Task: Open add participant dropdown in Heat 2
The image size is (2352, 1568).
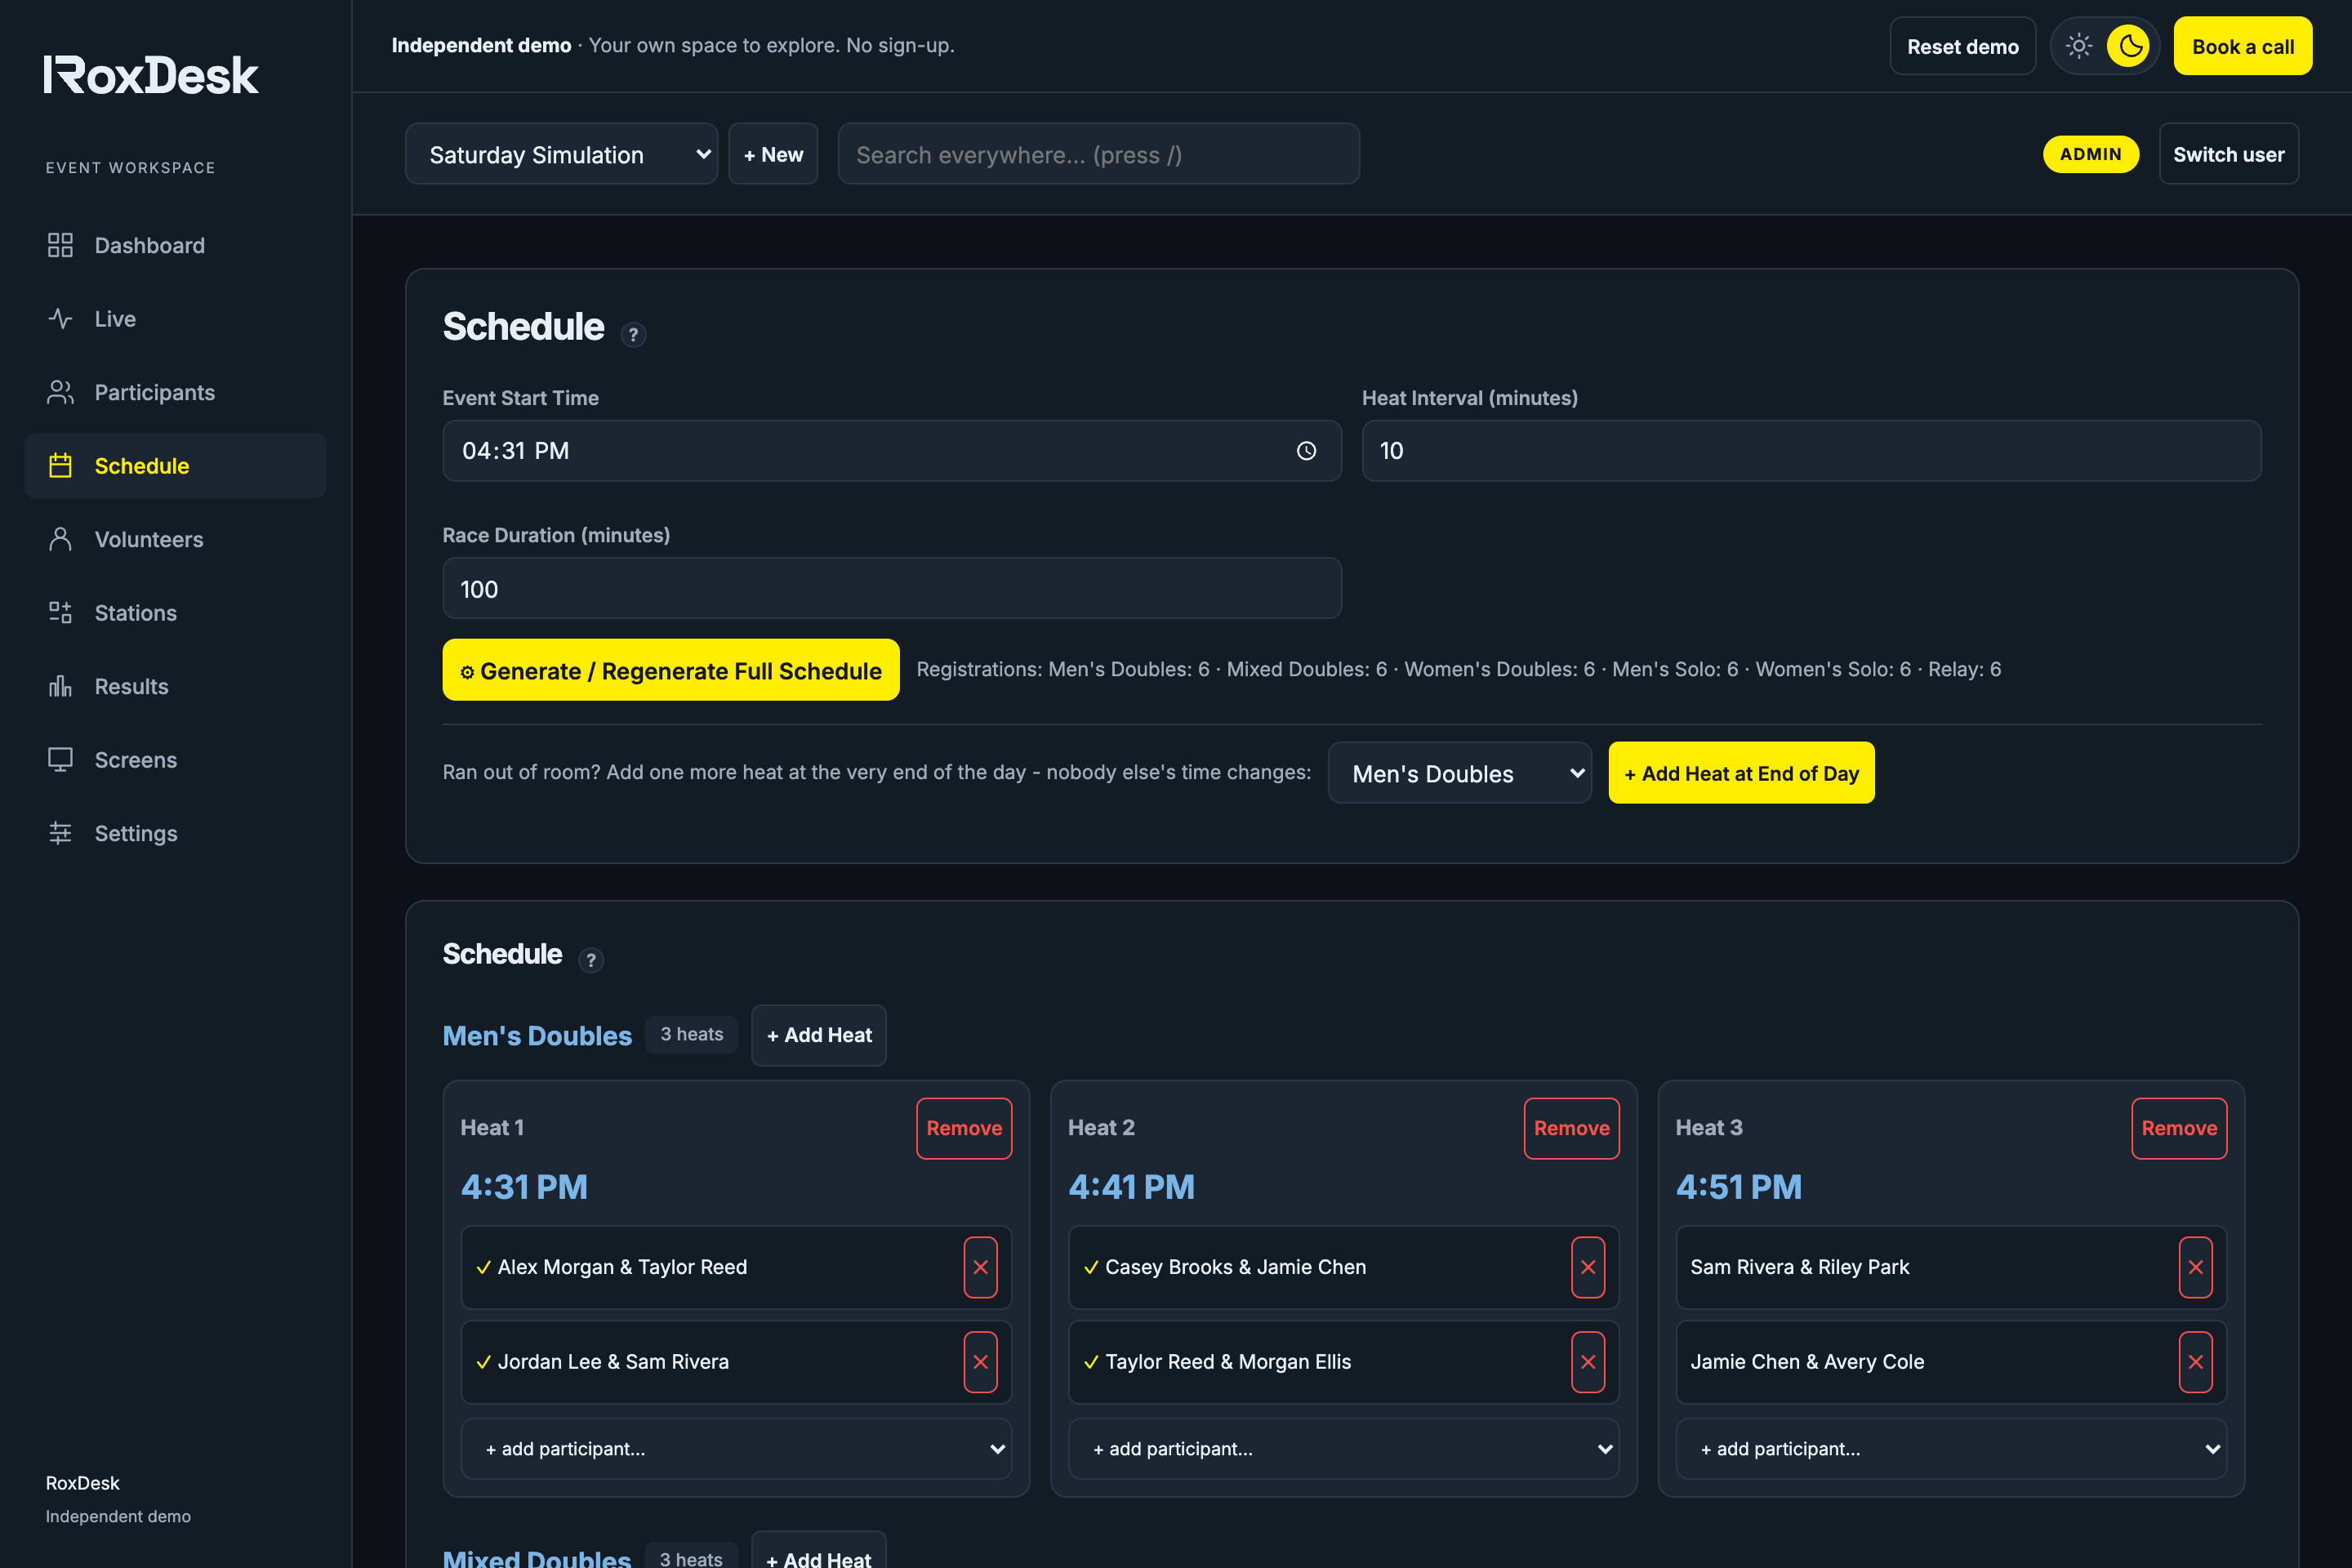Action: (1344, 1449)
